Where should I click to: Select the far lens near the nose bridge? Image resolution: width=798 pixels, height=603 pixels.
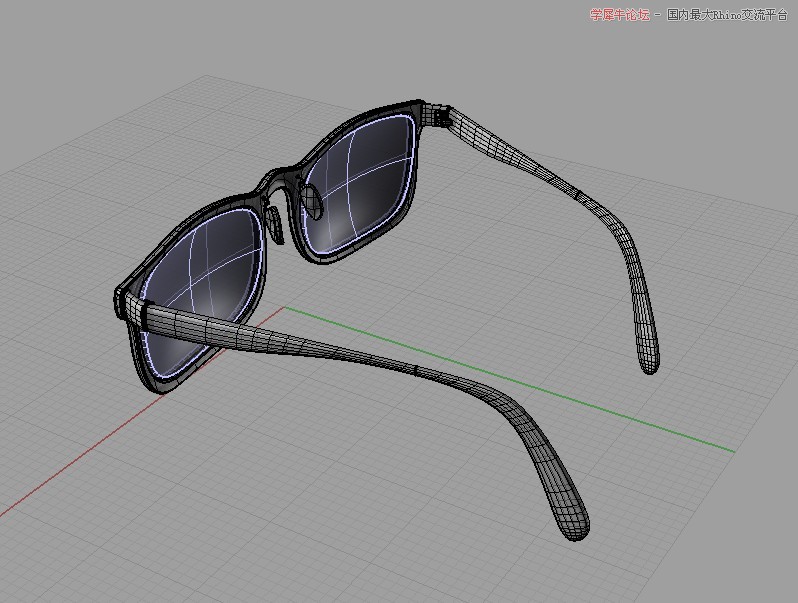click(x=359, y=186)
